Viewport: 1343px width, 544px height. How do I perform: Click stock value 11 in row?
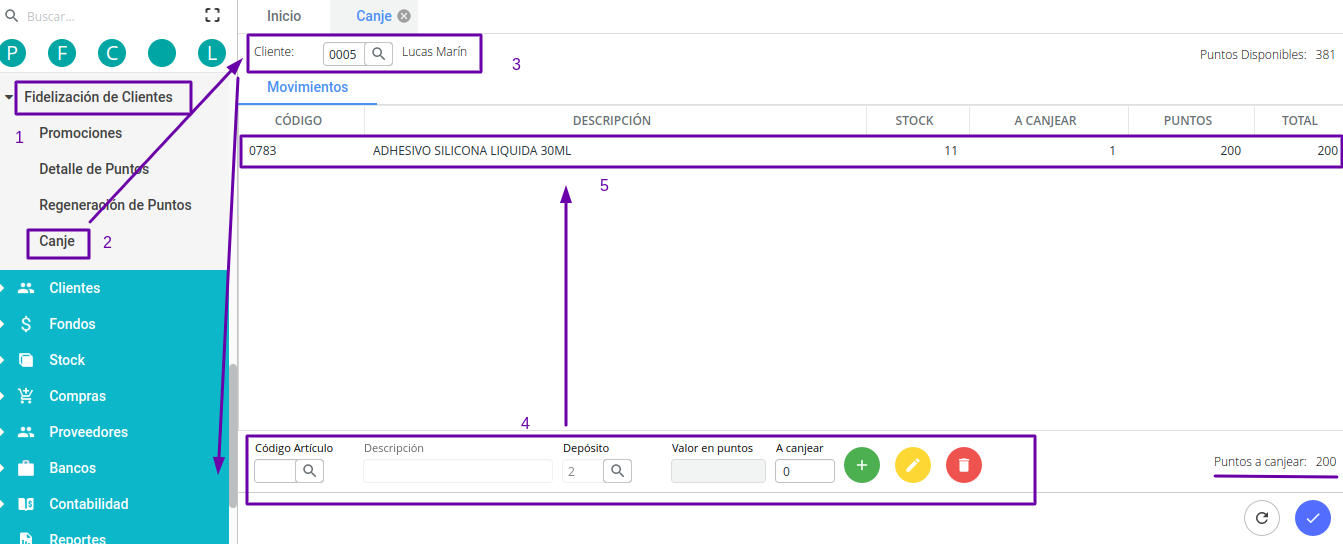pos(950,151)
